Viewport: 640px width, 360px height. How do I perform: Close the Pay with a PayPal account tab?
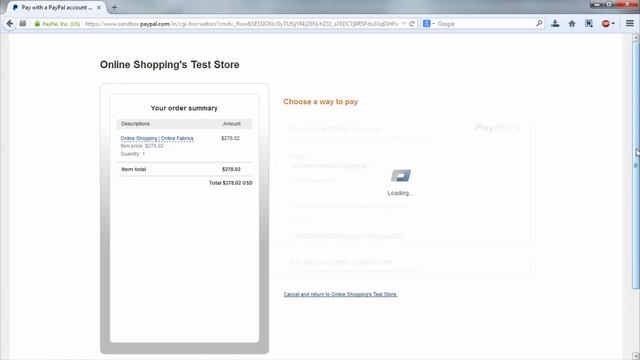99,7
